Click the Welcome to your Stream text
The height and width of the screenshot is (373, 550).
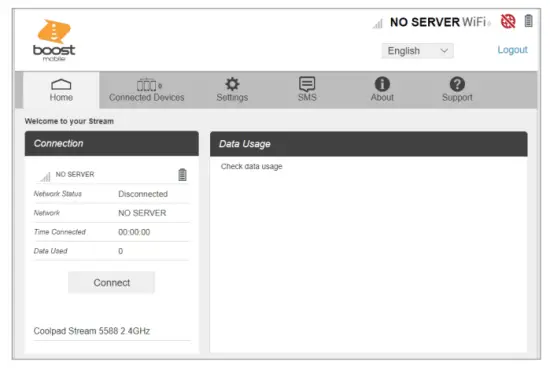click(69, 121)
